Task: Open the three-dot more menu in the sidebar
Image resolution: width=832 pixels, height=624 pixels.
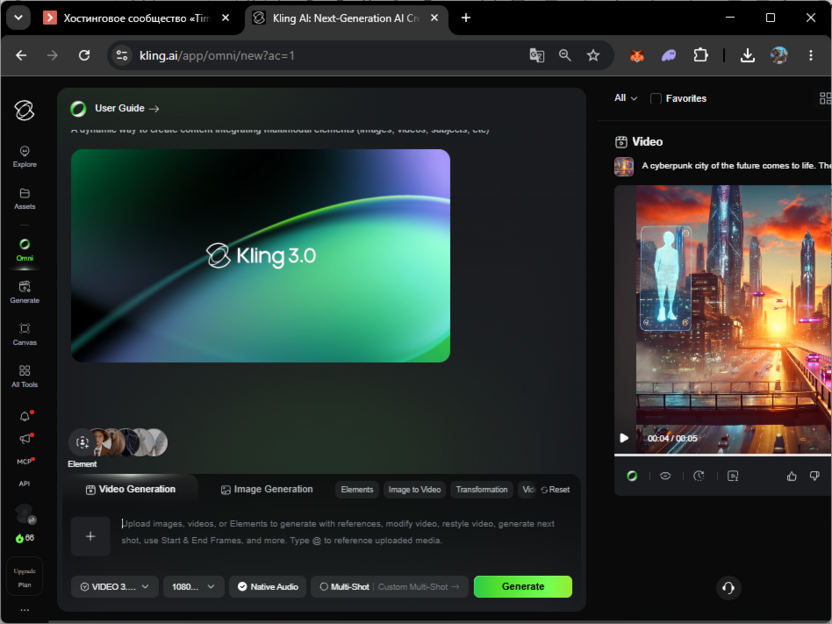Action: coord(24,610)
